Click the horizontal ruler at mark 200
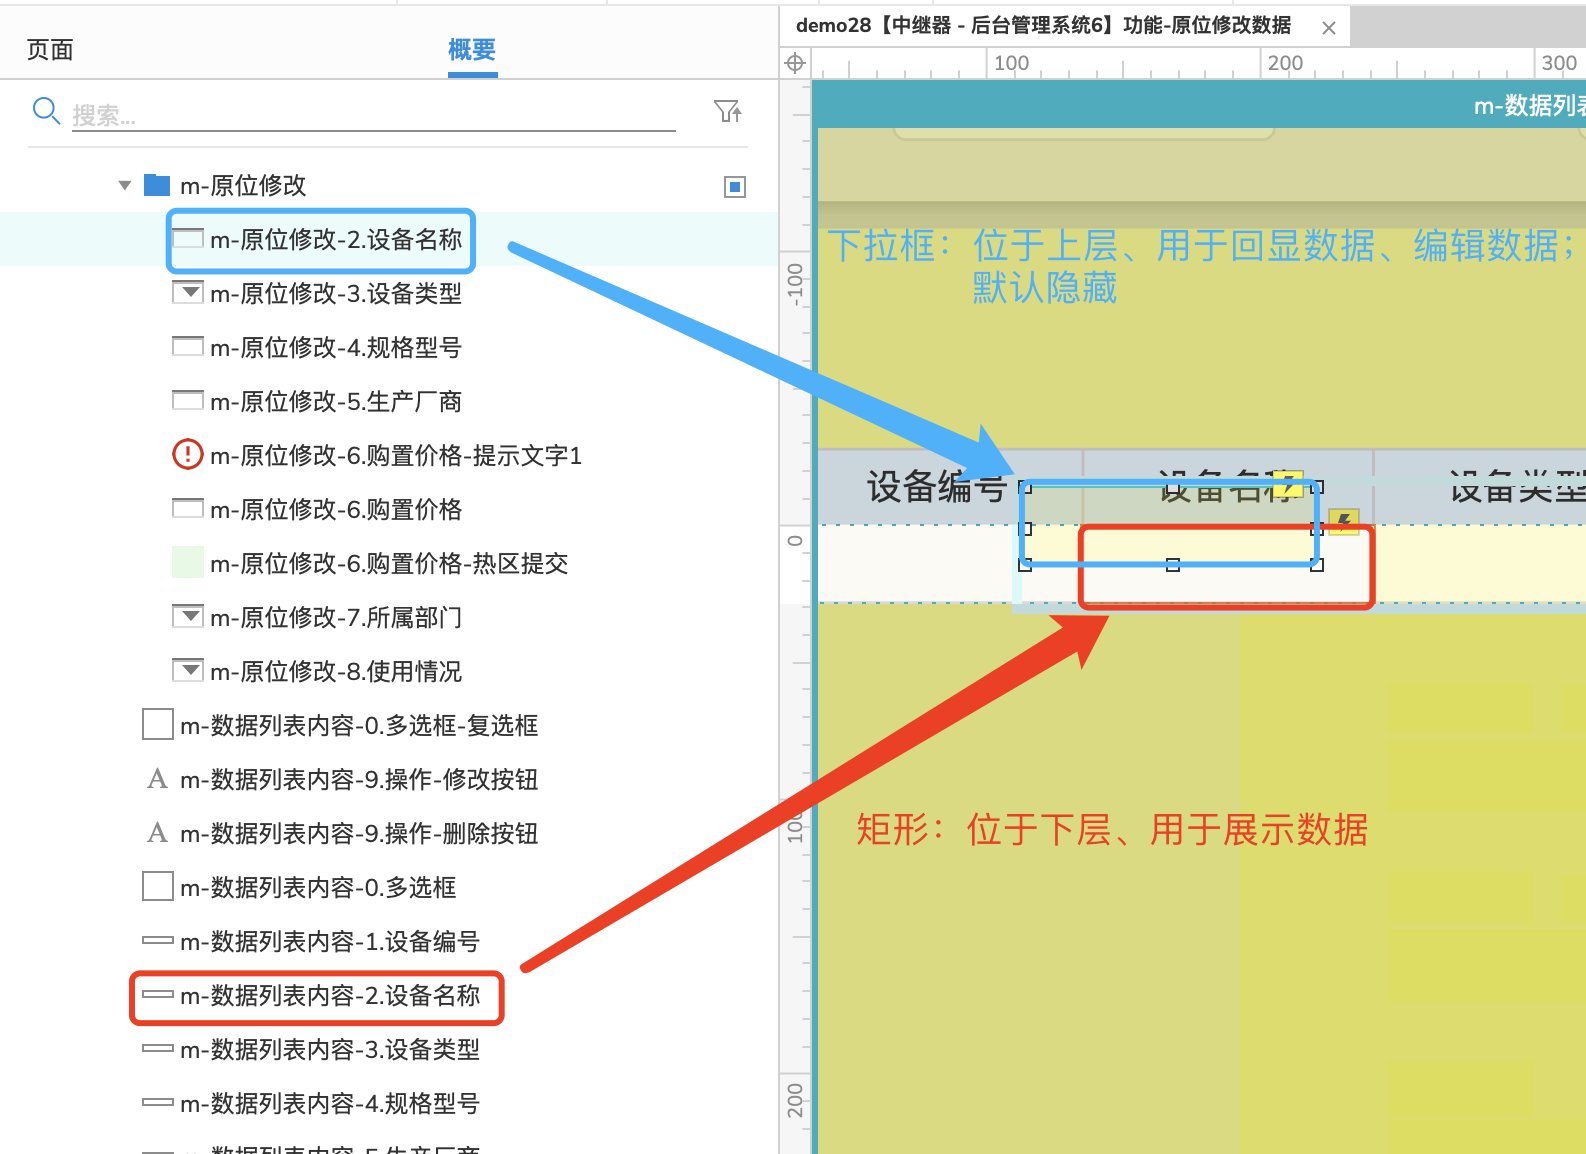The image size is (1586, 1154). (1284, 63)
